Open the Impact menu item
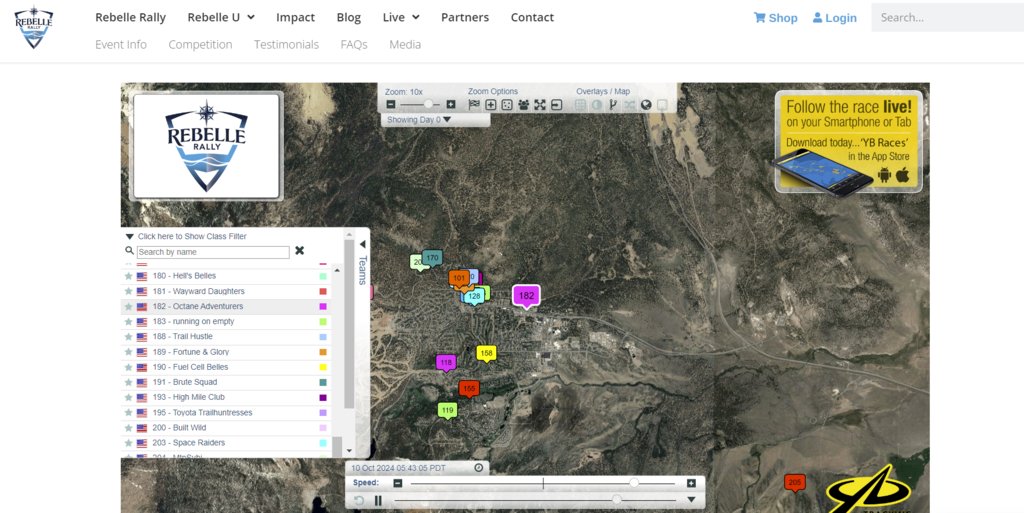 coord(295,18)
